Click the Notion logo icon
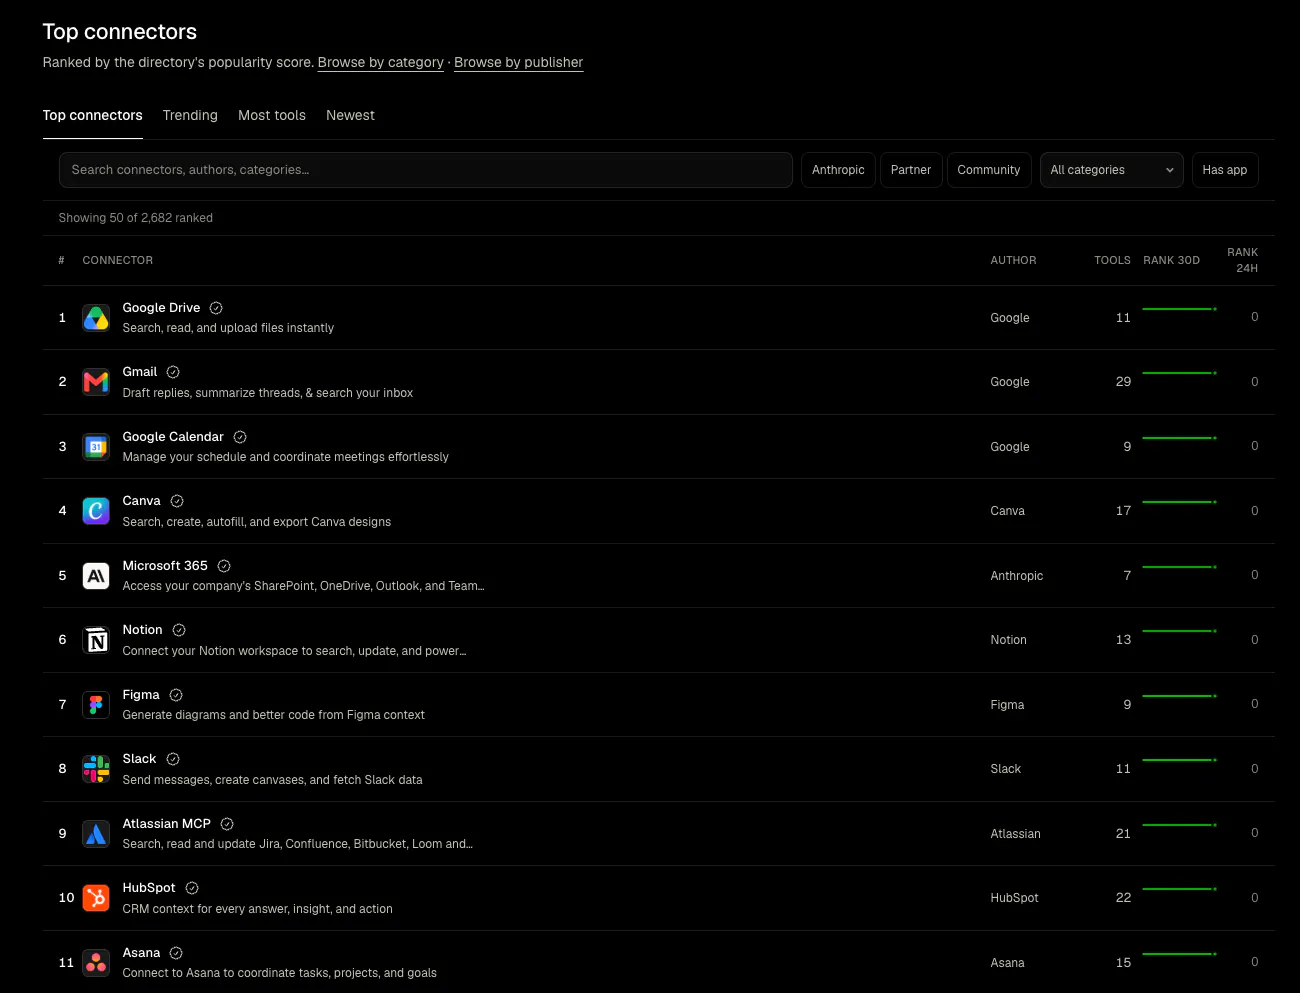This screenshot has width=1300, height=993. [x=96, y=640]
